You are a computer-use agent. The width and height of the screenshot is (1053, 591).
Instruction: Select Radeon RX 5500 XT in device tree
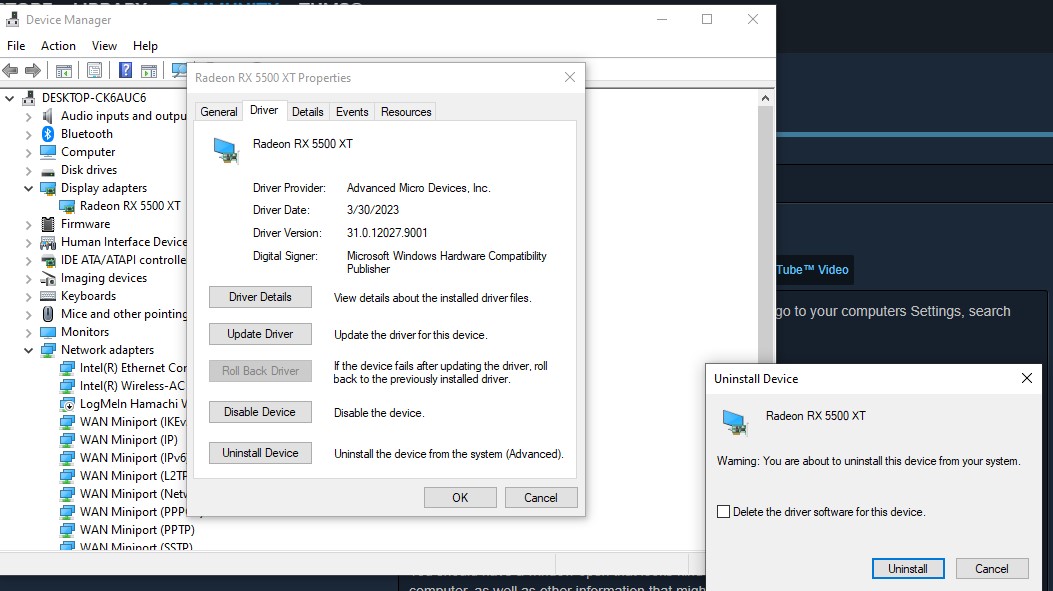[x=130, y=206]
